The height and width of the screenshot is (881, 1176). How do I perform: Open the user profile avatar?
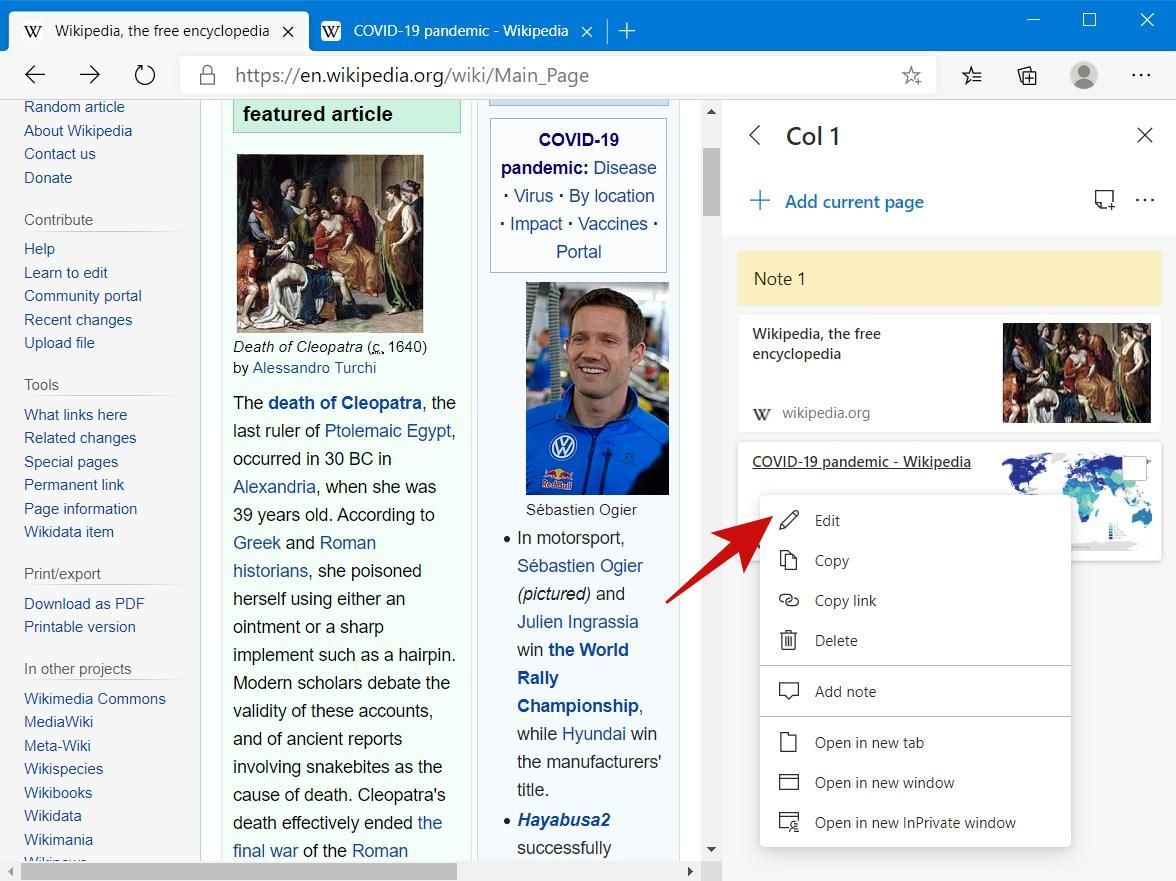coord(1084,75)
